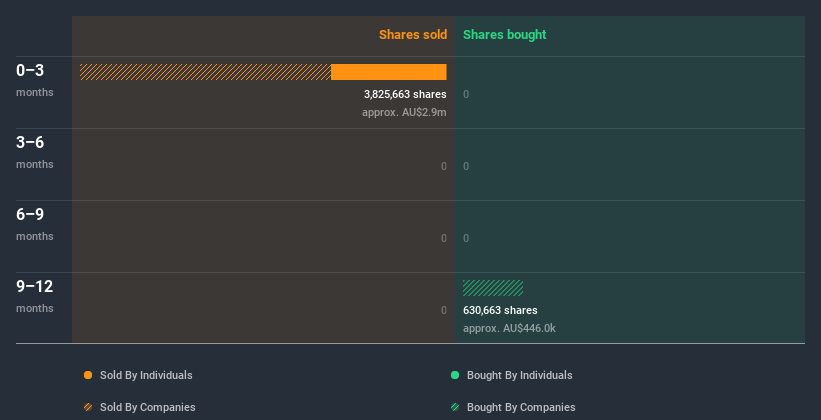Toggle the Bought By Companies legend label

[x=521, y=407]
